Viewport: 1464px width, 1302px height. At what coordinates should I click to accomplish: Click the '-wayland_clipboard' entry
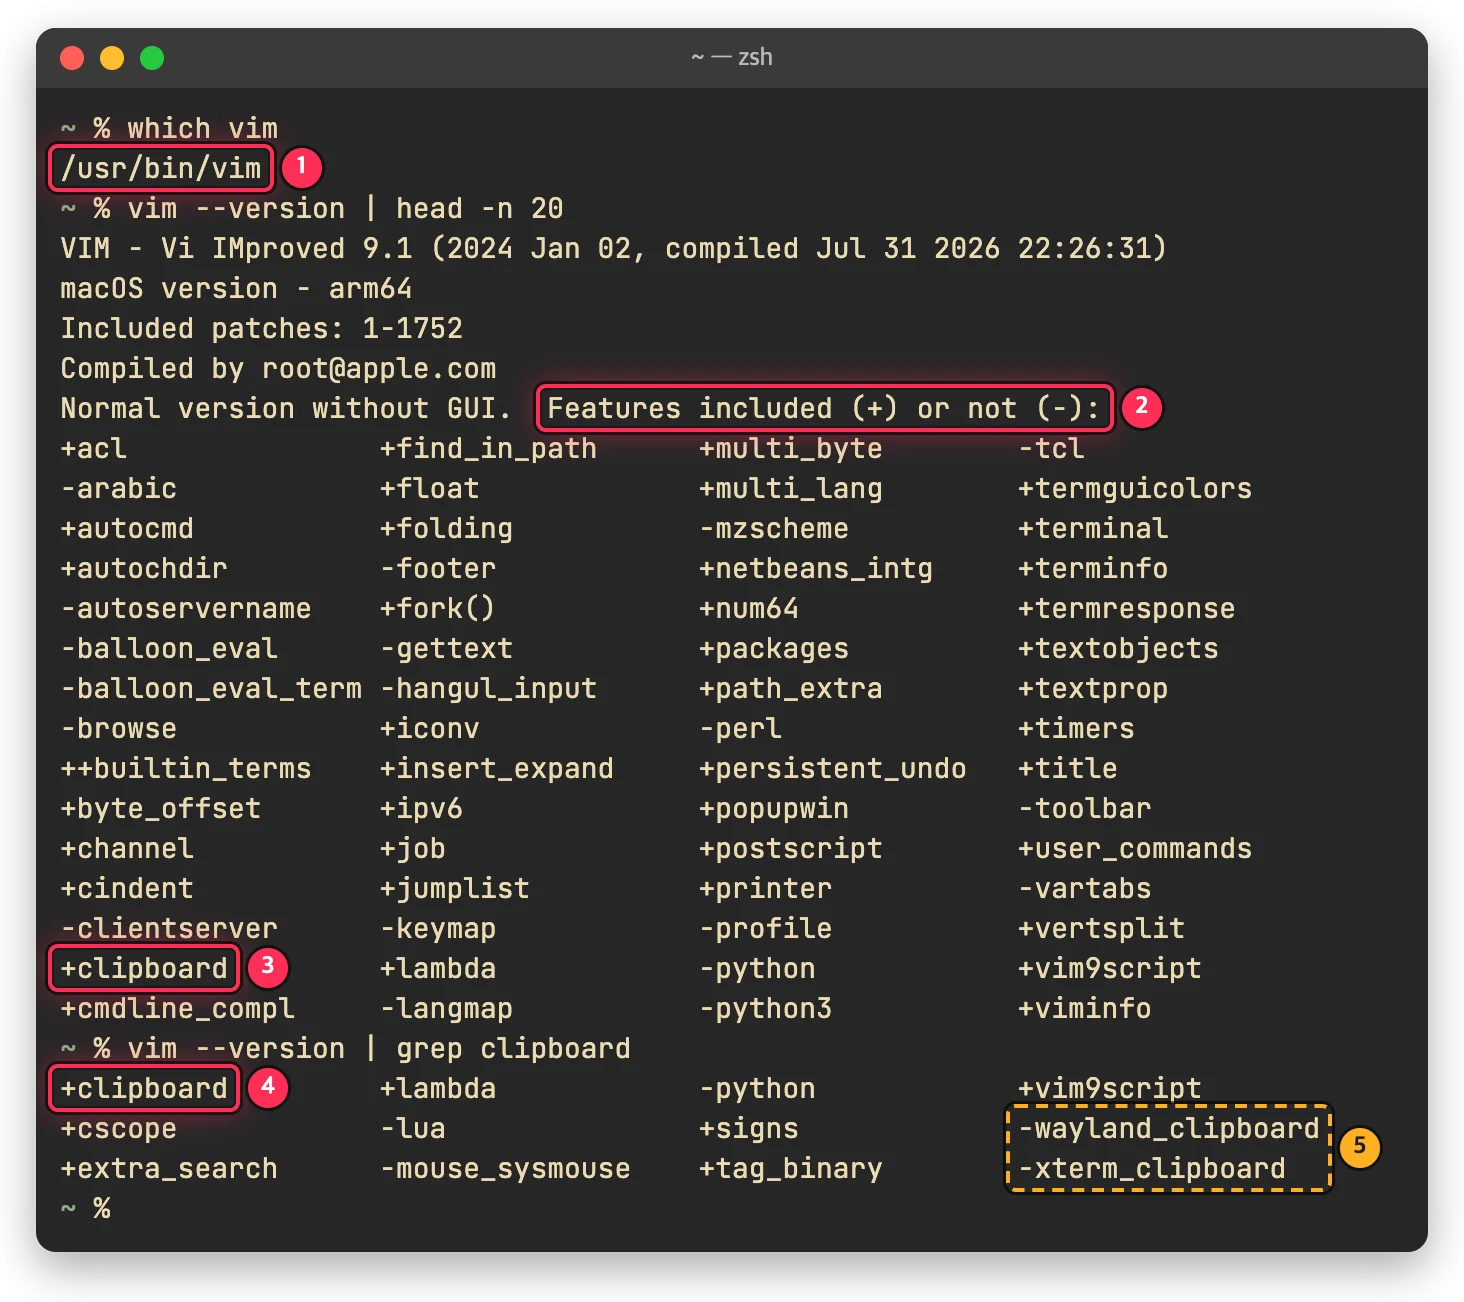(x=1169, y=1128)
